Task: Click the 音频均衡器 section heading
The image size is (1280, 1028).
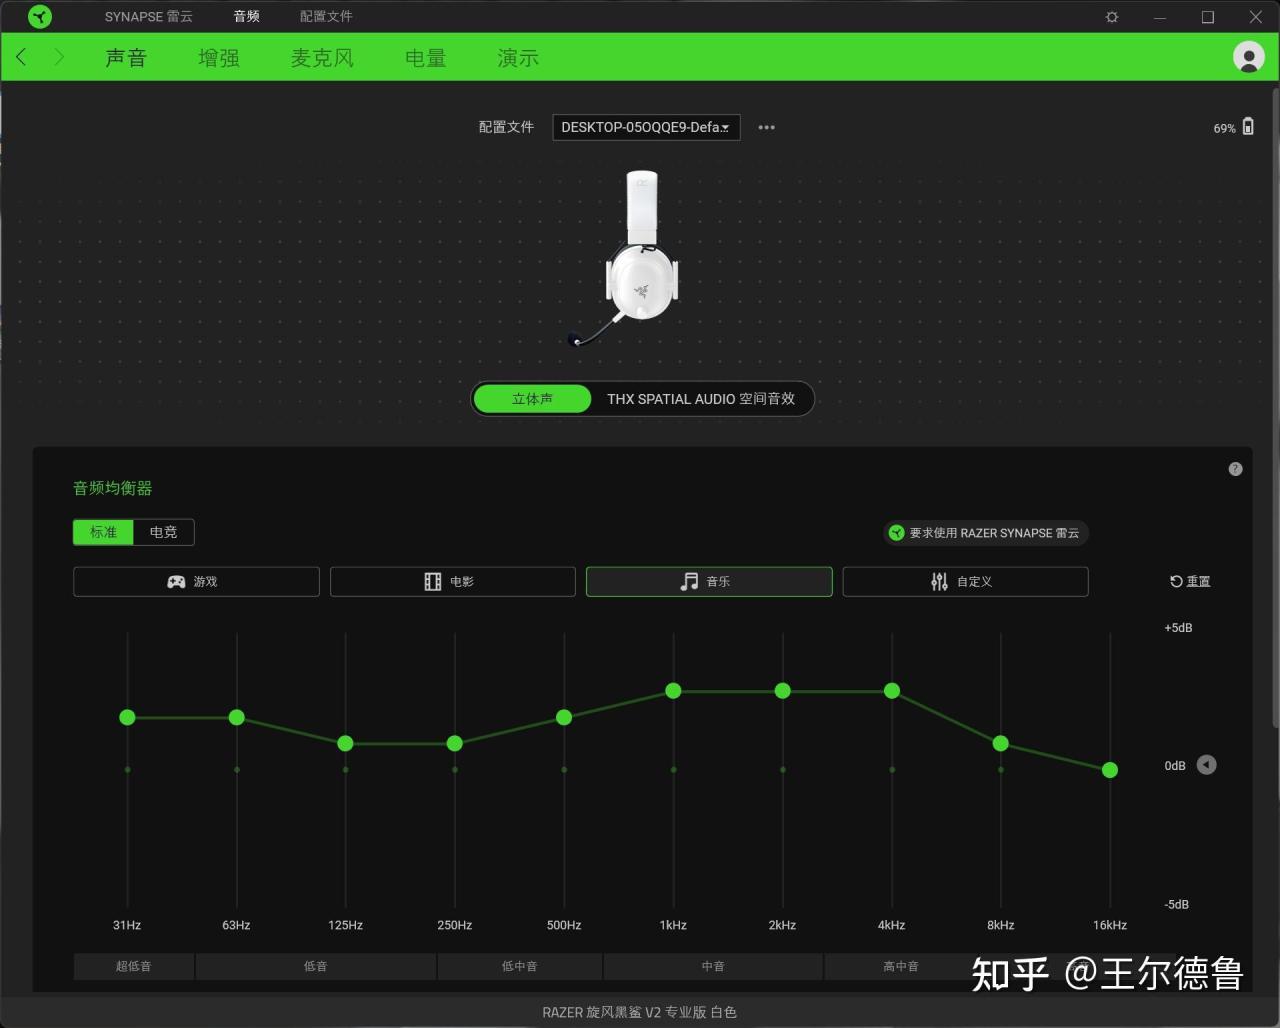Action: [113, 488]
